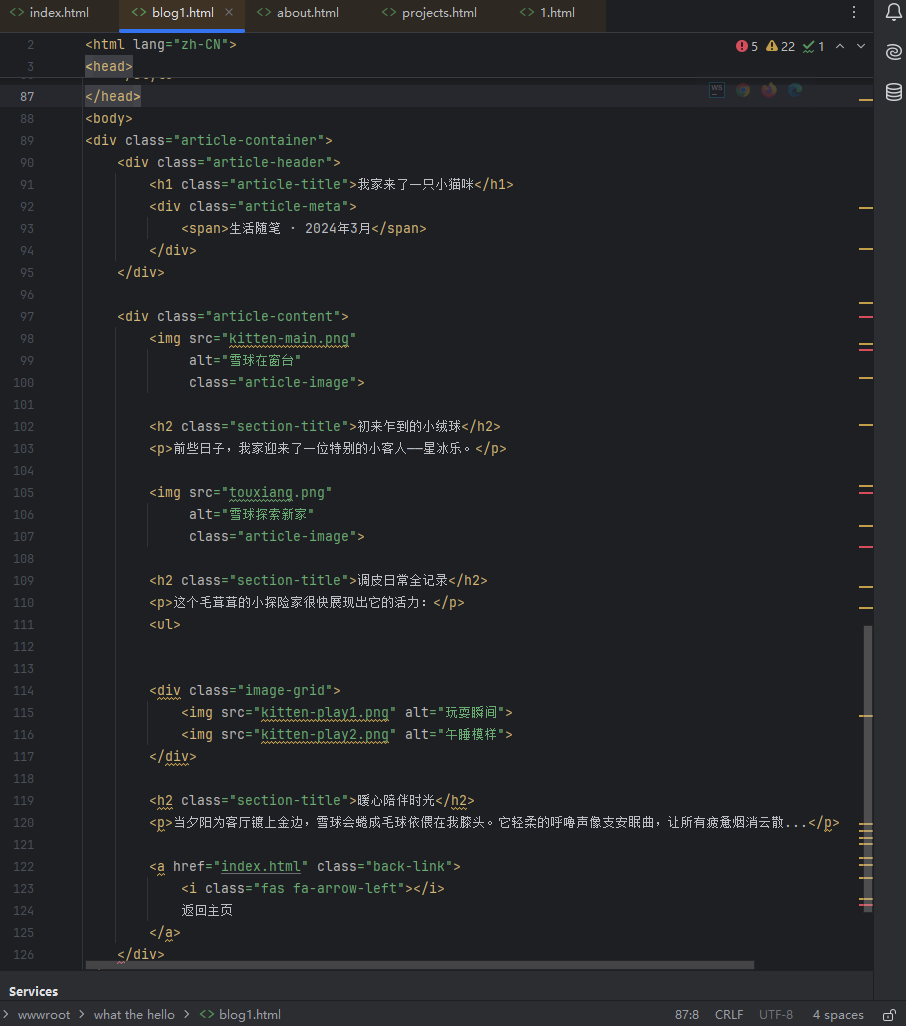The image size is (906, 1026).
Task: Preview page in Edge browser
Action: 795,90
